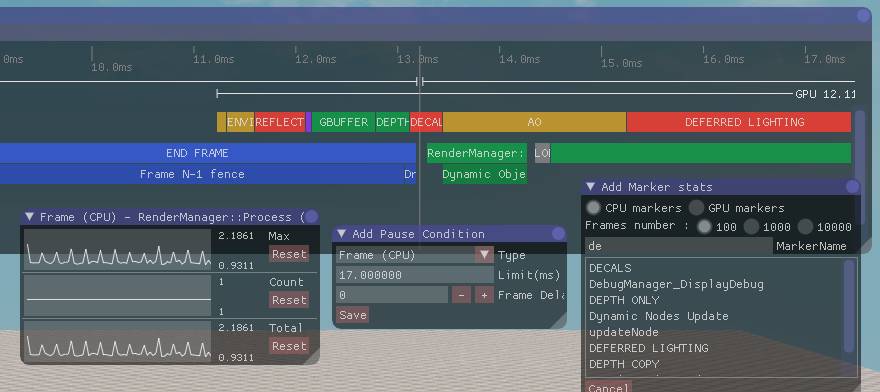Image resolution: width=880 pixels, height=392 pixels.
Task: Click the DECAL GPU timeline block
Action: pyautogui.click(x=427, y=122)
